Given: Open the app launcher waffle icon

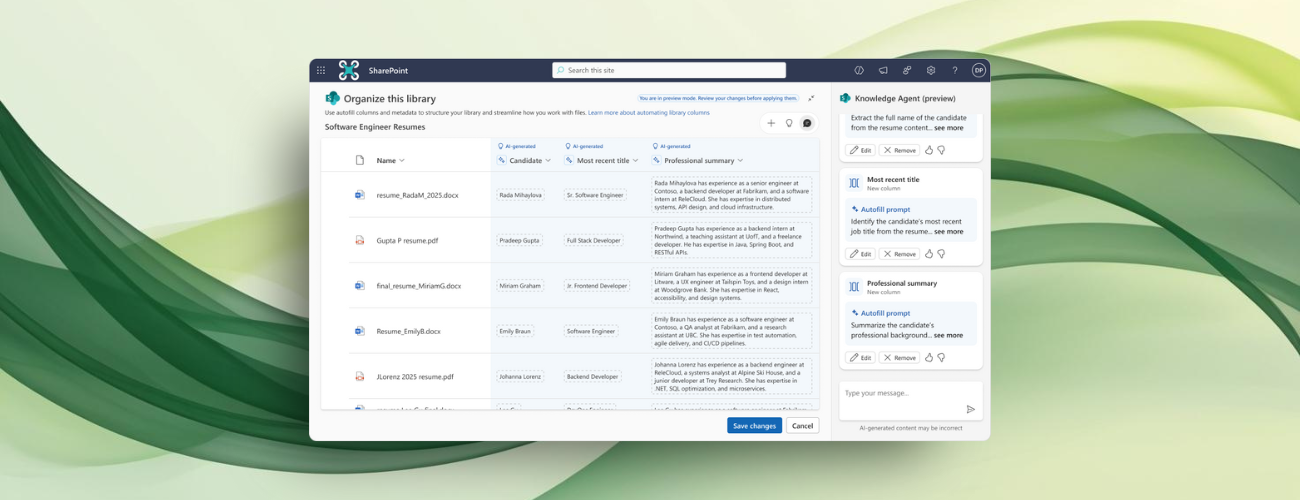Looking at the screenshot, I should [321, 70].
